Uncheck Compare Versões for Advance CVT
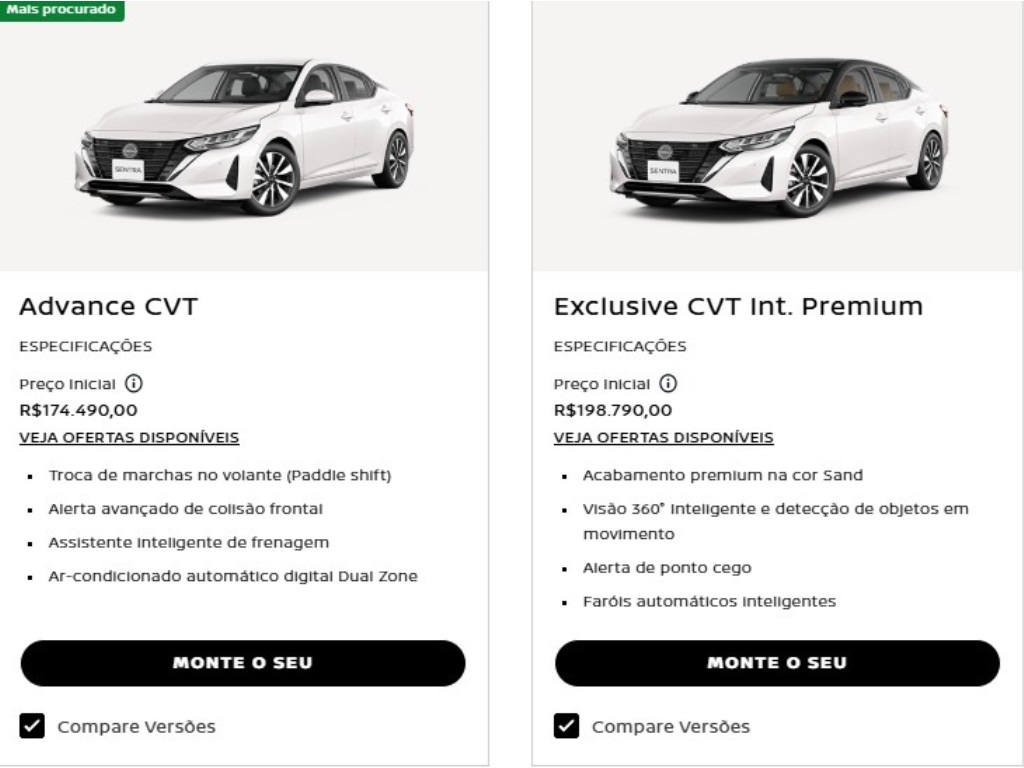Viewport: 1024px width, 768px height. point(32,726)
